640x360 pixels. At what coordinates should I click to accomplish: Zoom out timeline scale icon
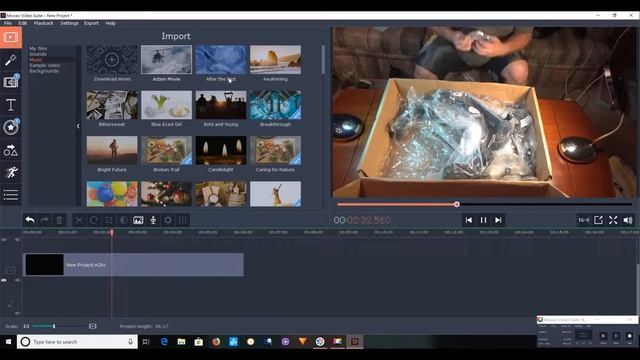(27, 326)
